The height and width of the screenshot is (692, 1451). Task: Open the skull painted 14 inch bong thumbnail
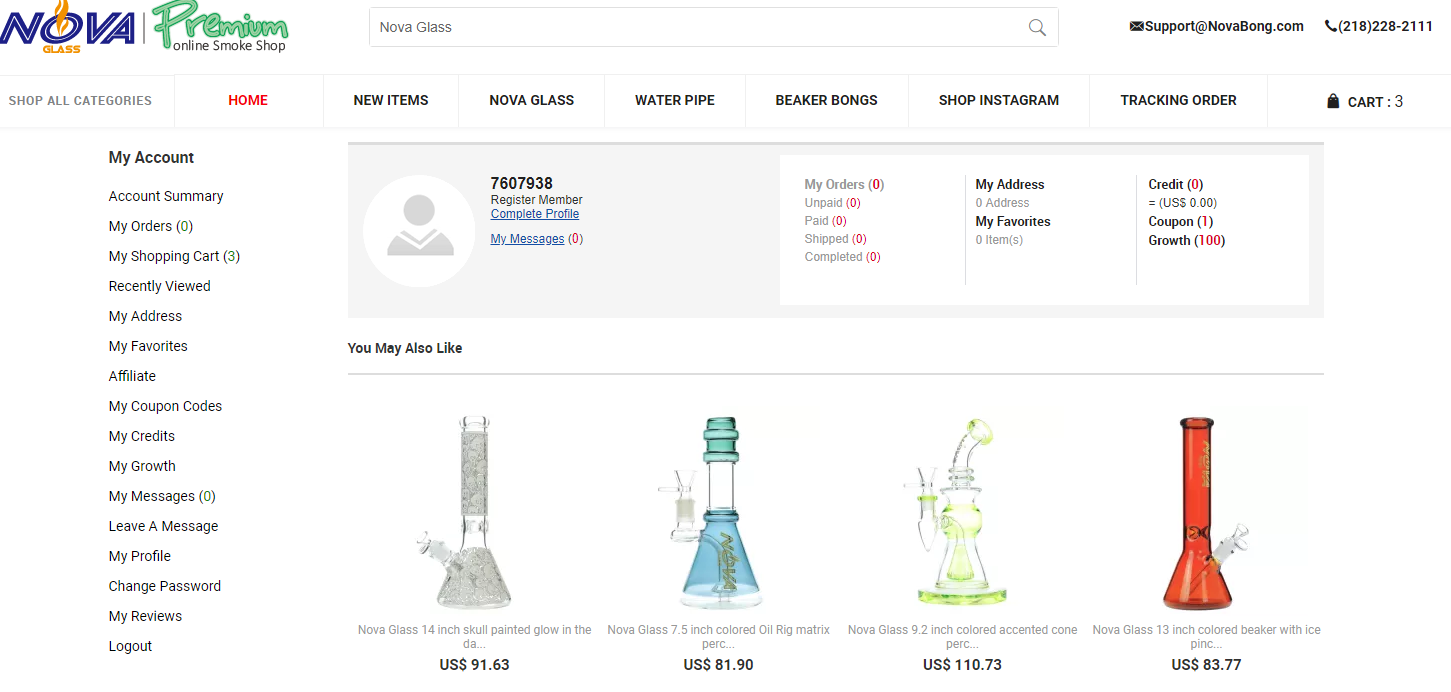(474, 512)
